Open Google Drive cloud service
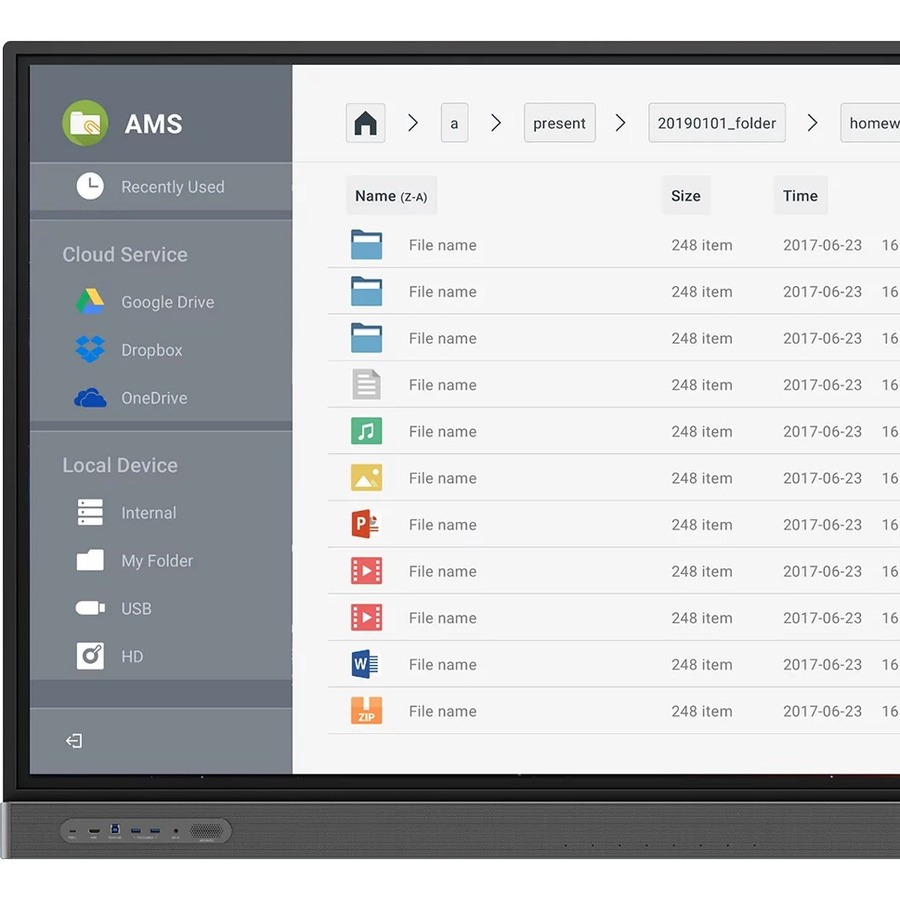 click(166, 302)
